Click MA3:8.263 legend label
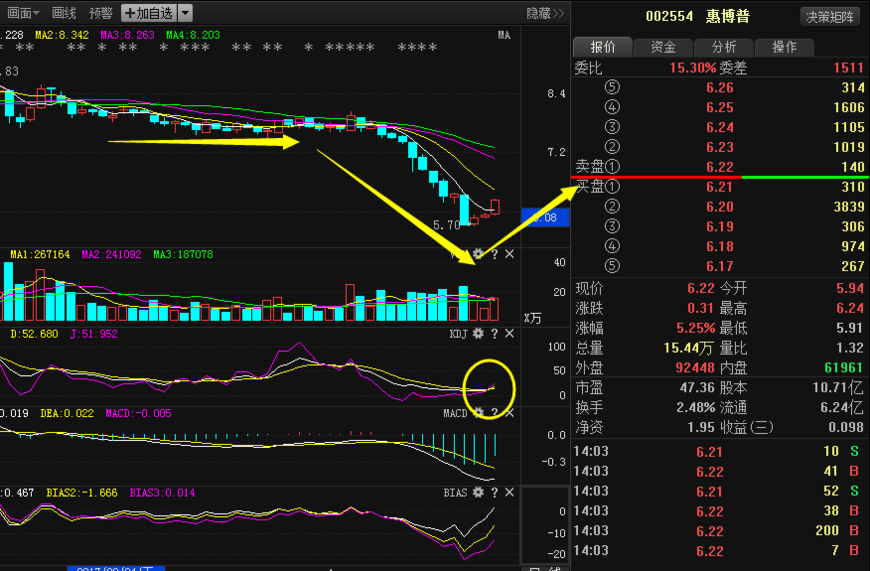The image size is (870, 571). pyautogui.click(x=127, y=35)
